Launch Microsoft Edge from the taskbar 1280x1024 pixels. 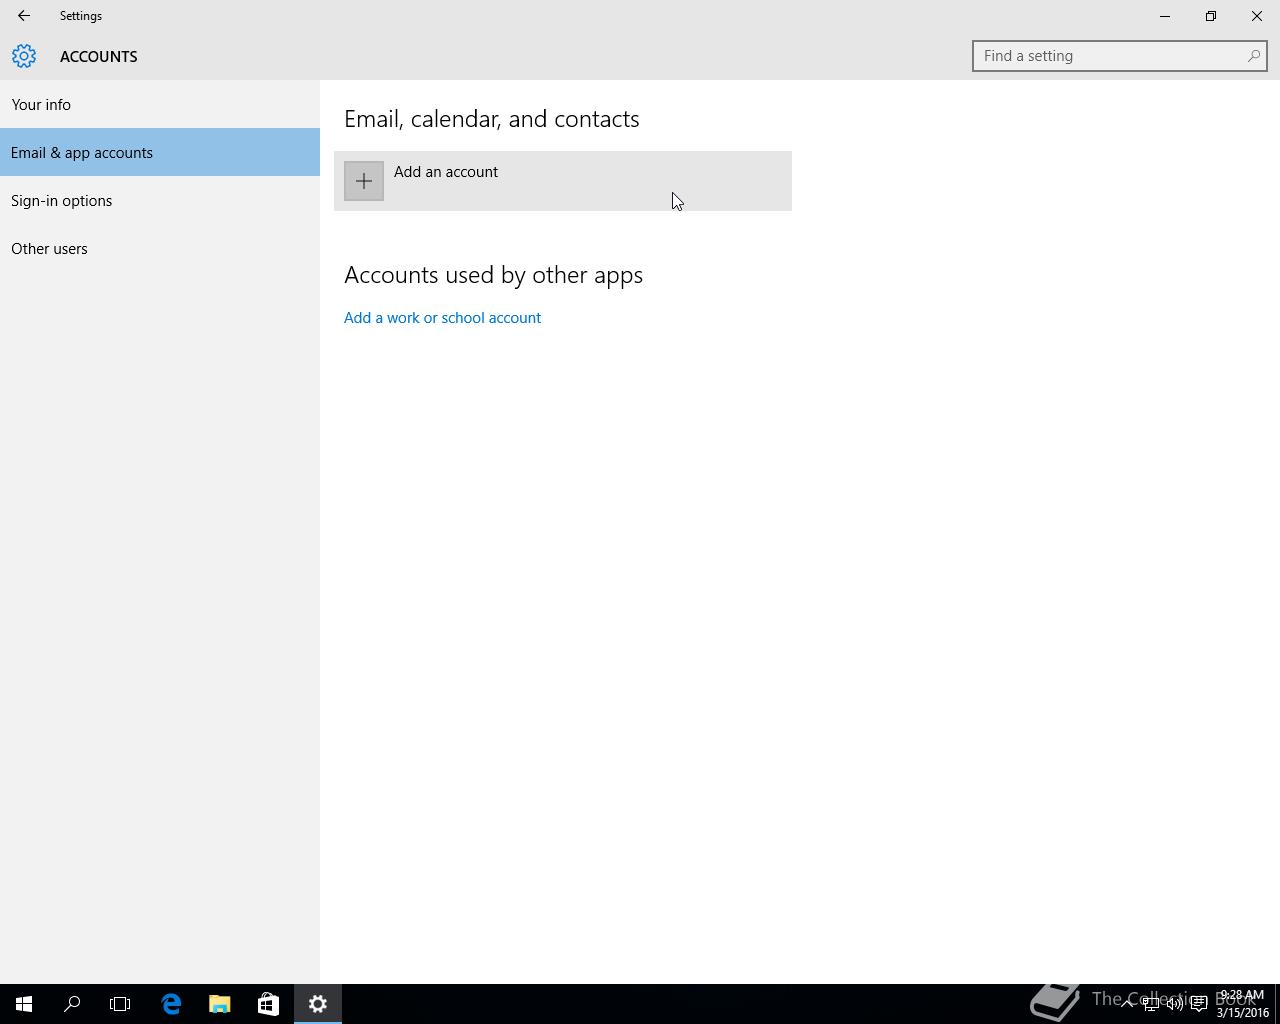[x=171, y=1004]
